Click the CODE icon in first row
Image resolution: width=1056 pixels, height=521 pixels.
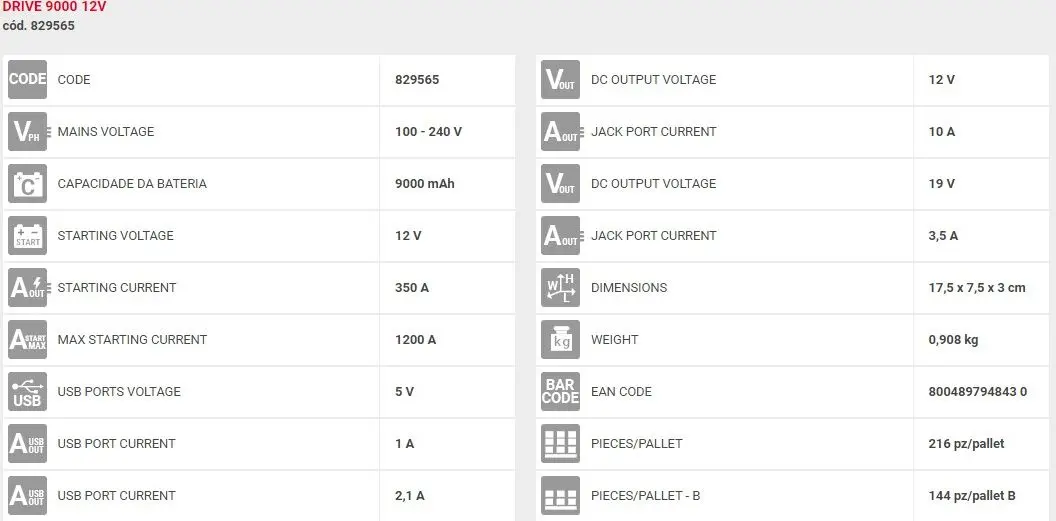(28, 79)
